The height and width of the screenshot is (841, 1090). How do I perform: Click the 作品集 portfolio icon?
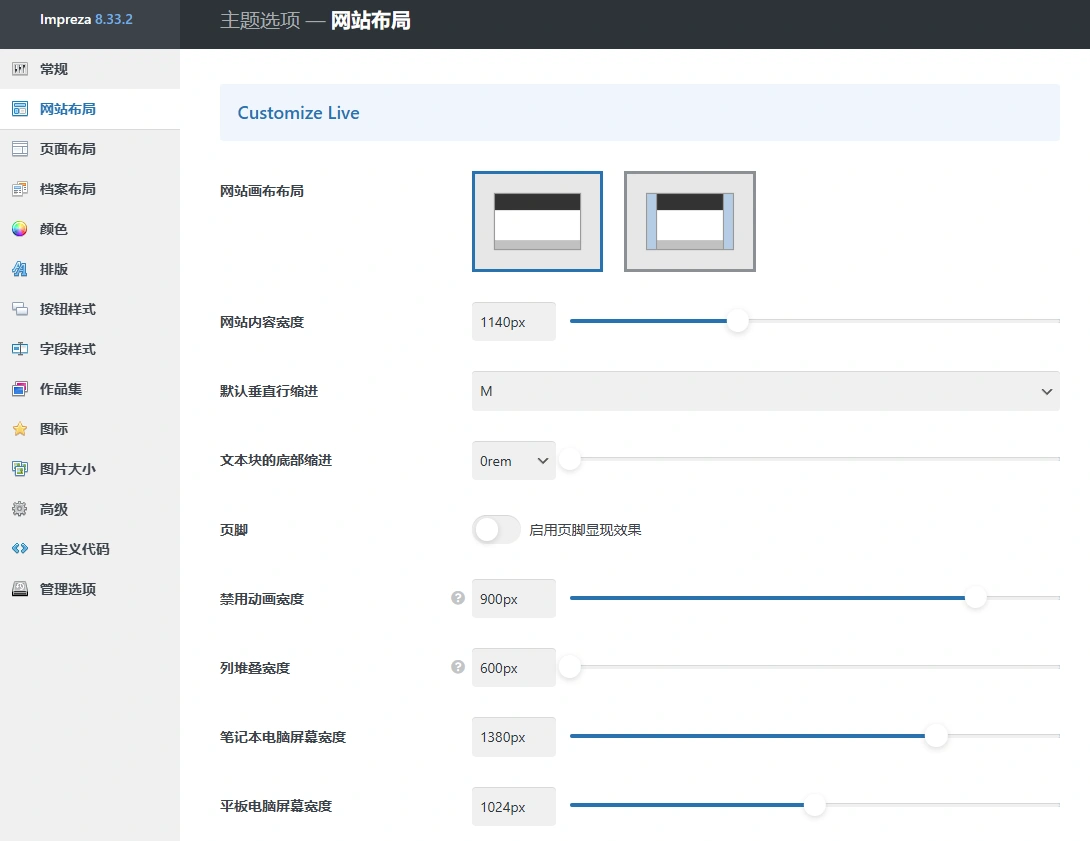[x=22, y=388]
